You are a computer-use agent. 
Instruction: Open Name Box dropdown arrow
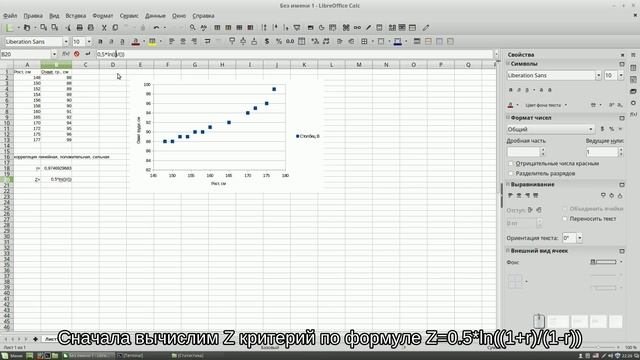pos(54,54)
